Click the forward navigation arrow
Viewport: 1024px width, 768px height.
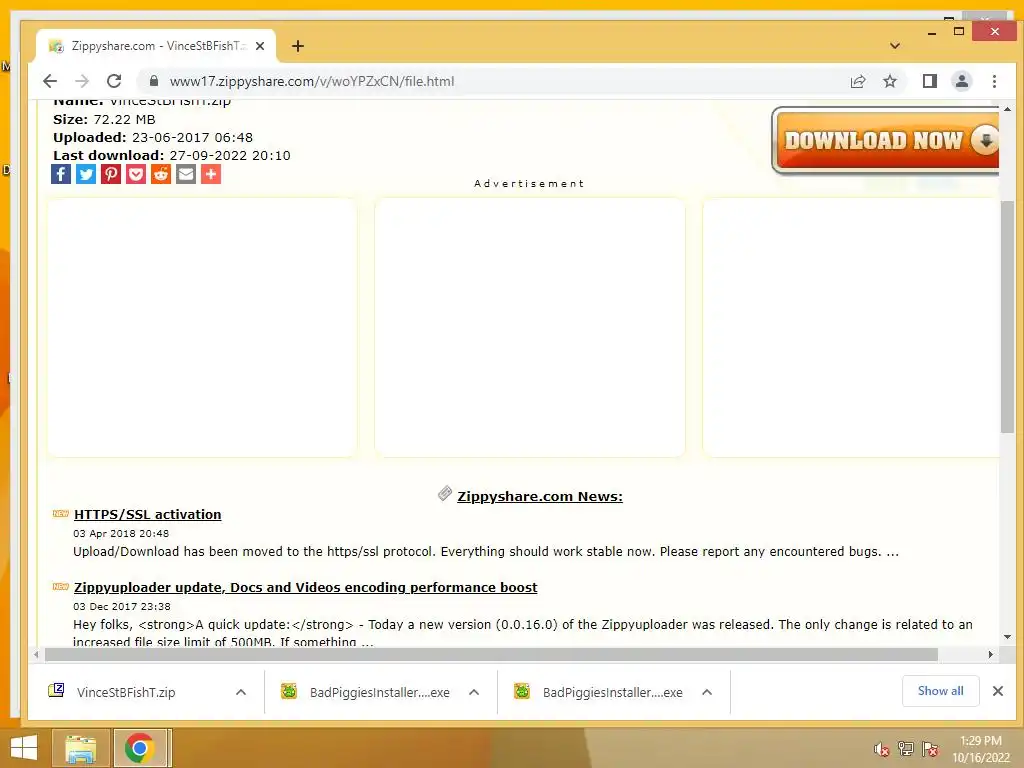pos(82,81)
